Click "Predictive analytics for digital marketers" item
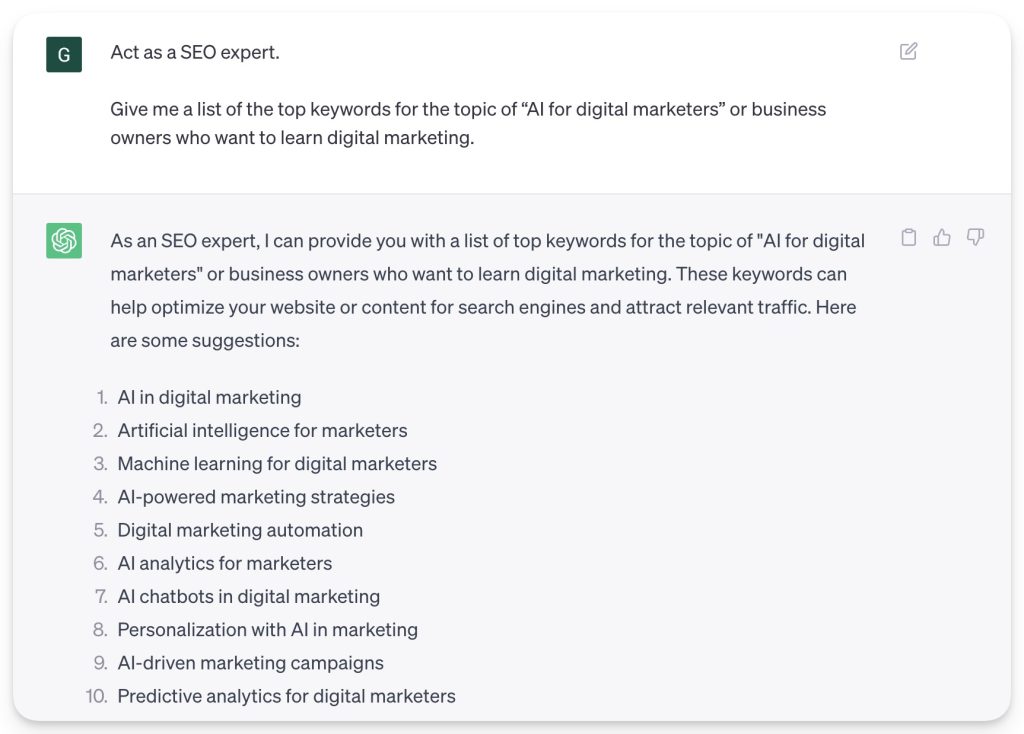The image size is (1024, 734). 286,696
